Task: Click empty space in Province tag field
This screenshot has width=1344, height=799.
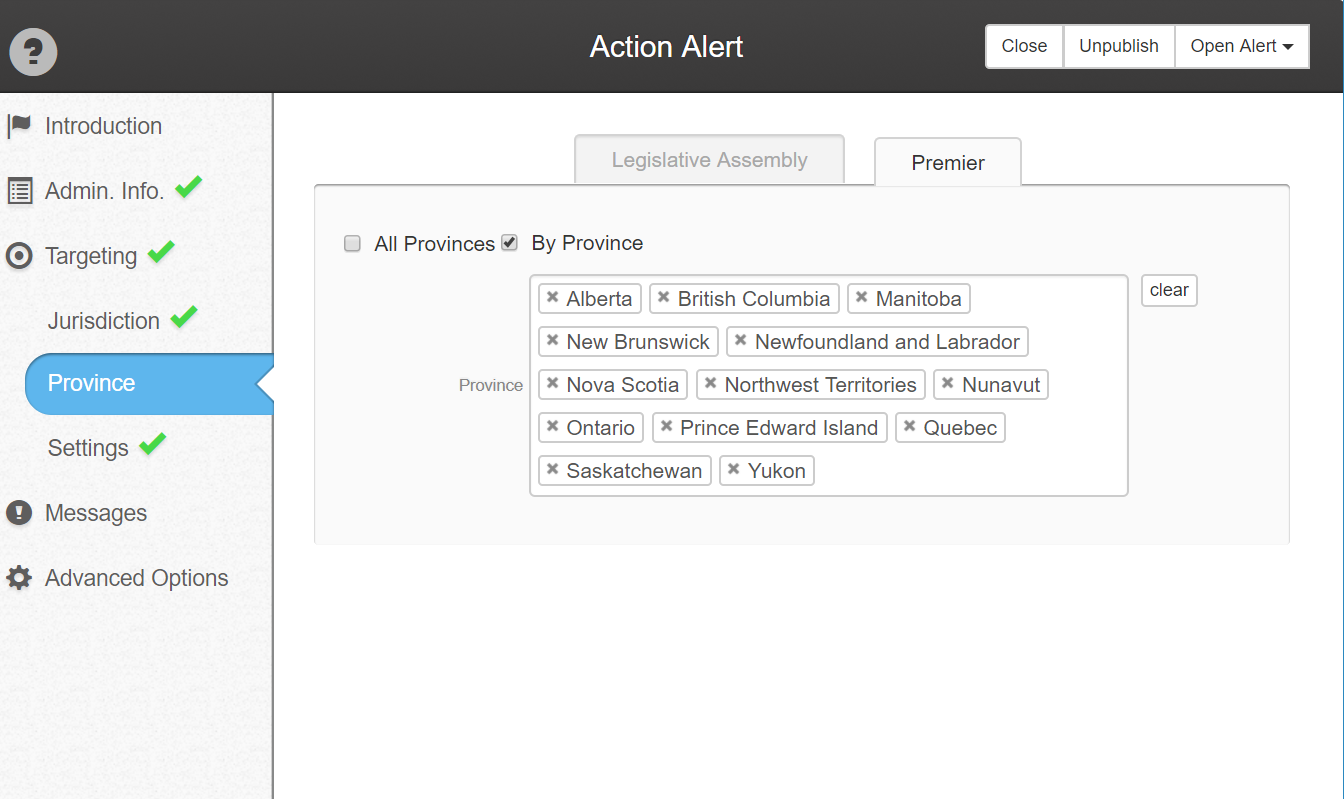Action: click(x=970, y=470)
